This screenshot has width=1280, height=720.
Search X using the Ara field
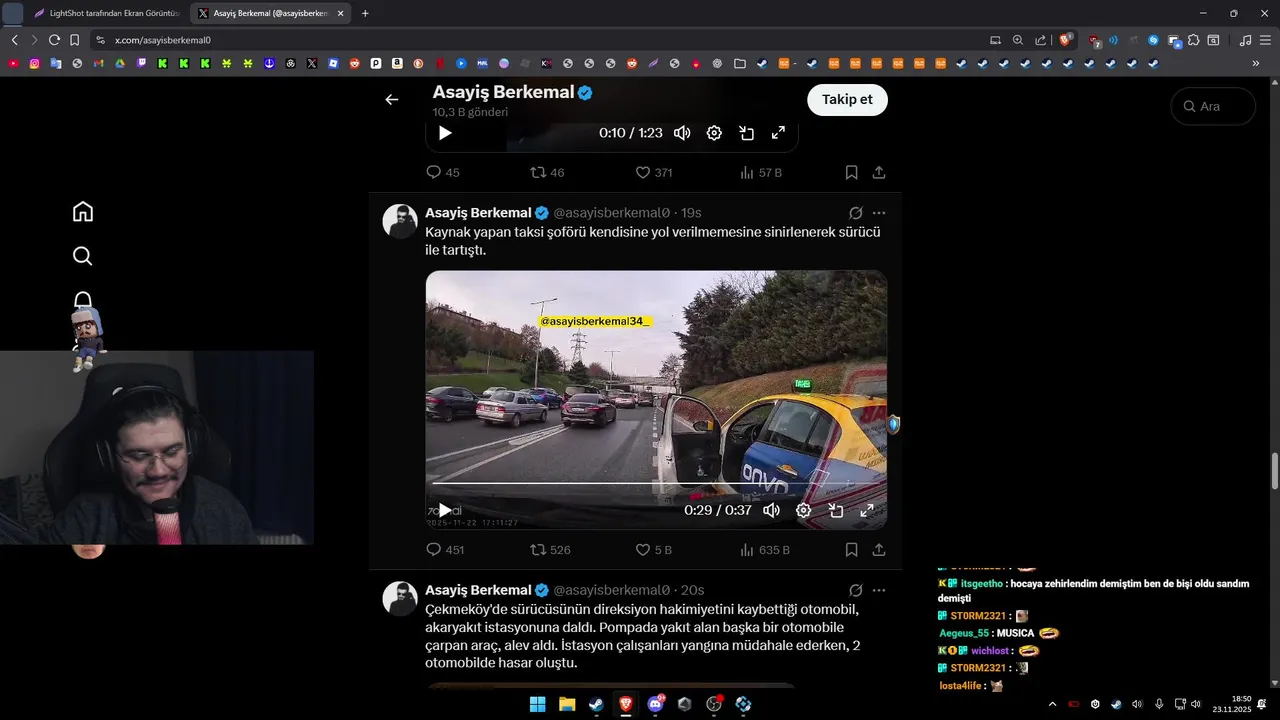[1213, 106]
